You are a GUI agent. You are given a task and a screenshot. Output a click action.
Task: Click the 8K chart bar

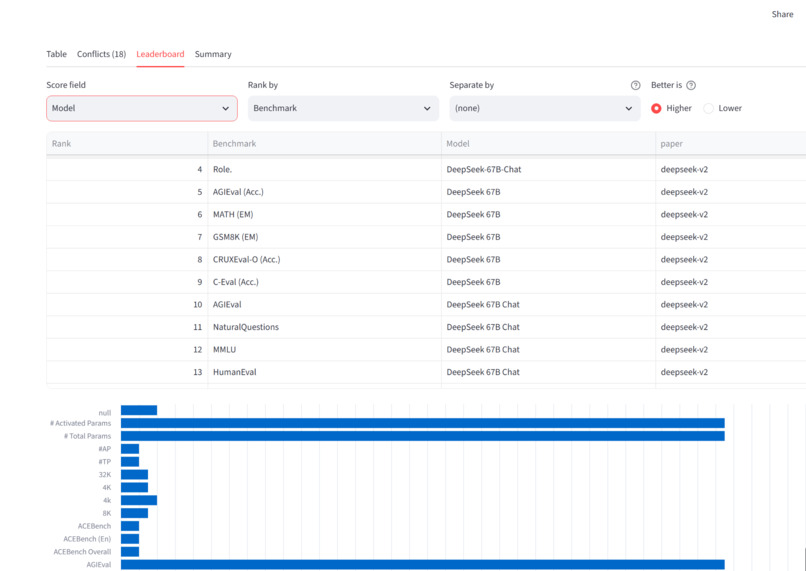pos(135,513)
